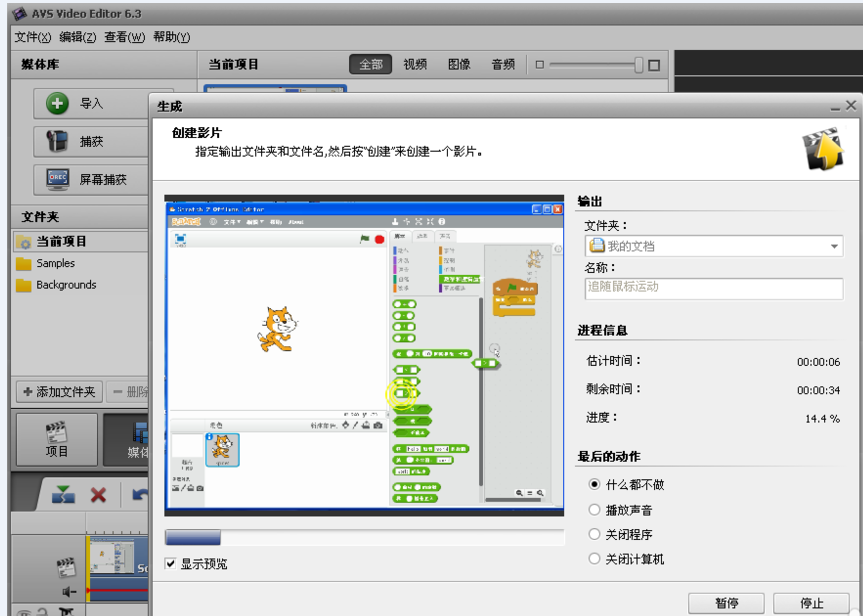The image size is (863, 616).
Task: Select the 播放声音 radio option
Action: pos(595,510)
